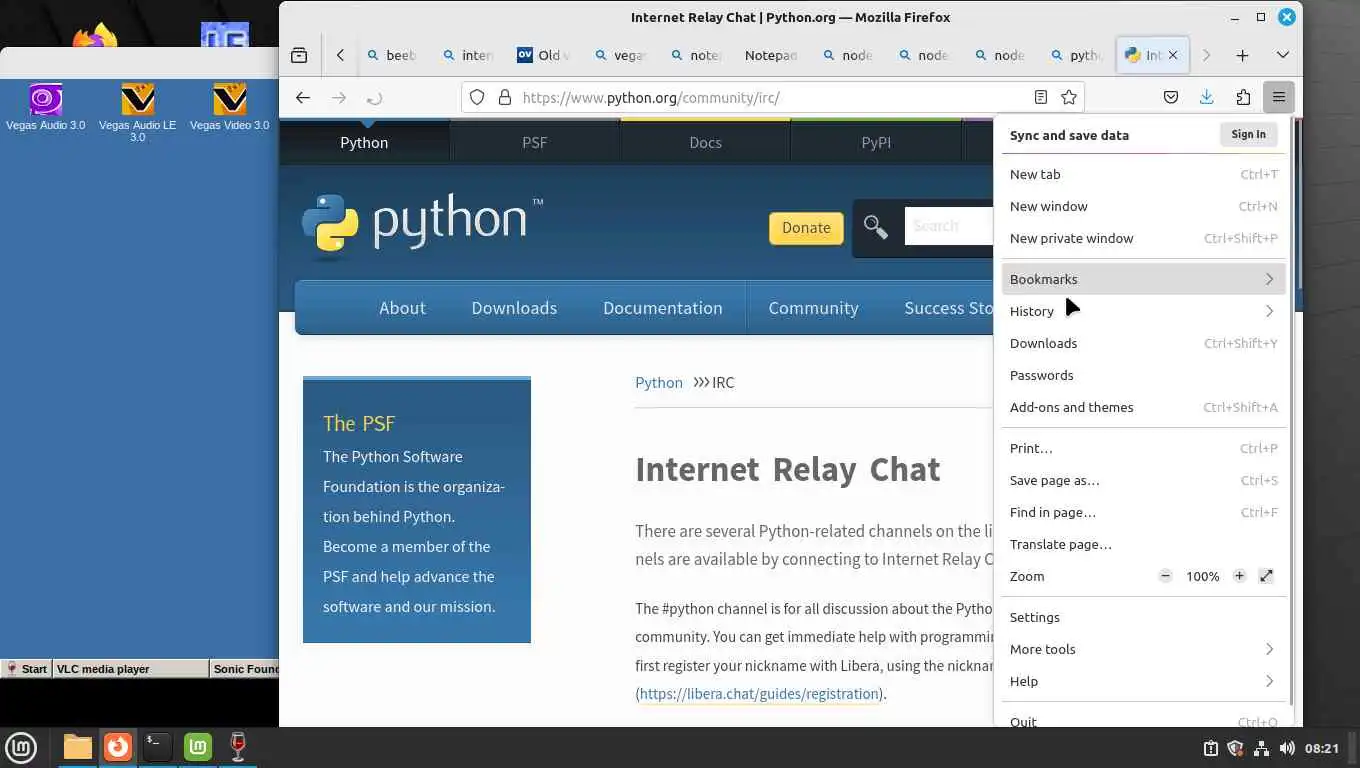Close the Internet Relay Chat tab

pos(1173,55)
